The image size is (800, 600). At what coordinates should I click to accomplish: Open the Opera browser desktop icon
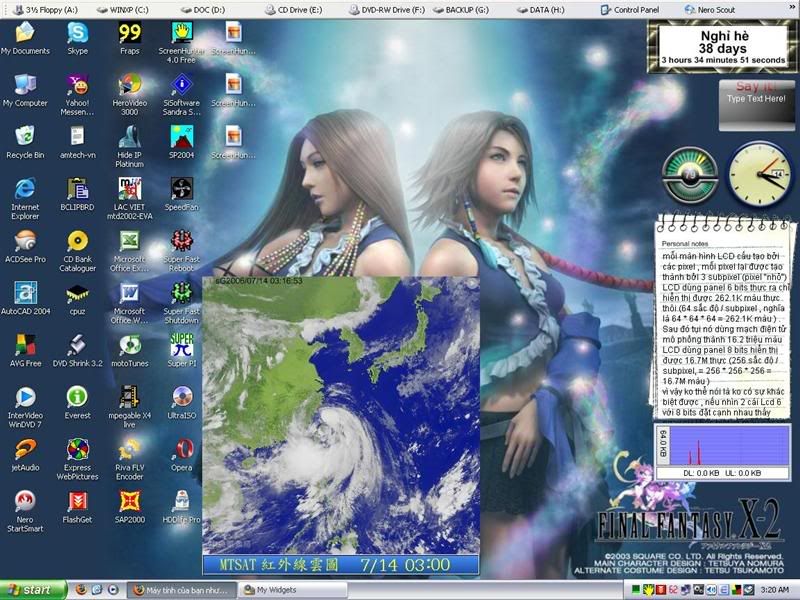[182, 455]
